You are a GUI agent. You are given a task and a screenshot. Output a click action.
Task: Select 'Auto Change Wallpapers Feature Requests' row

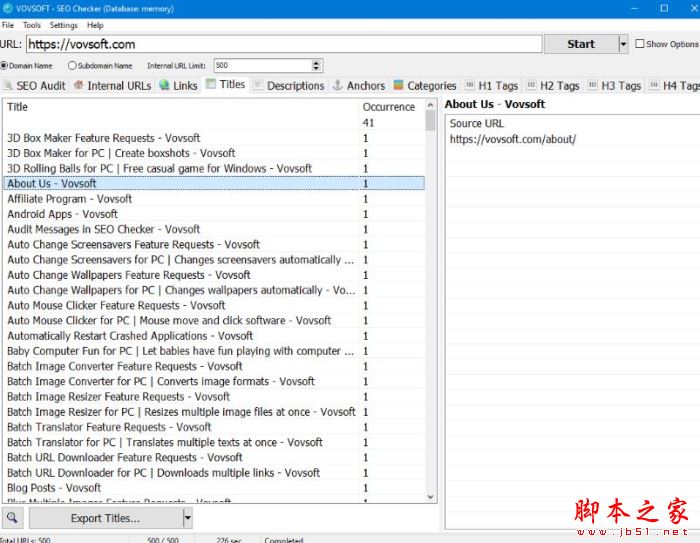(214, 275)
